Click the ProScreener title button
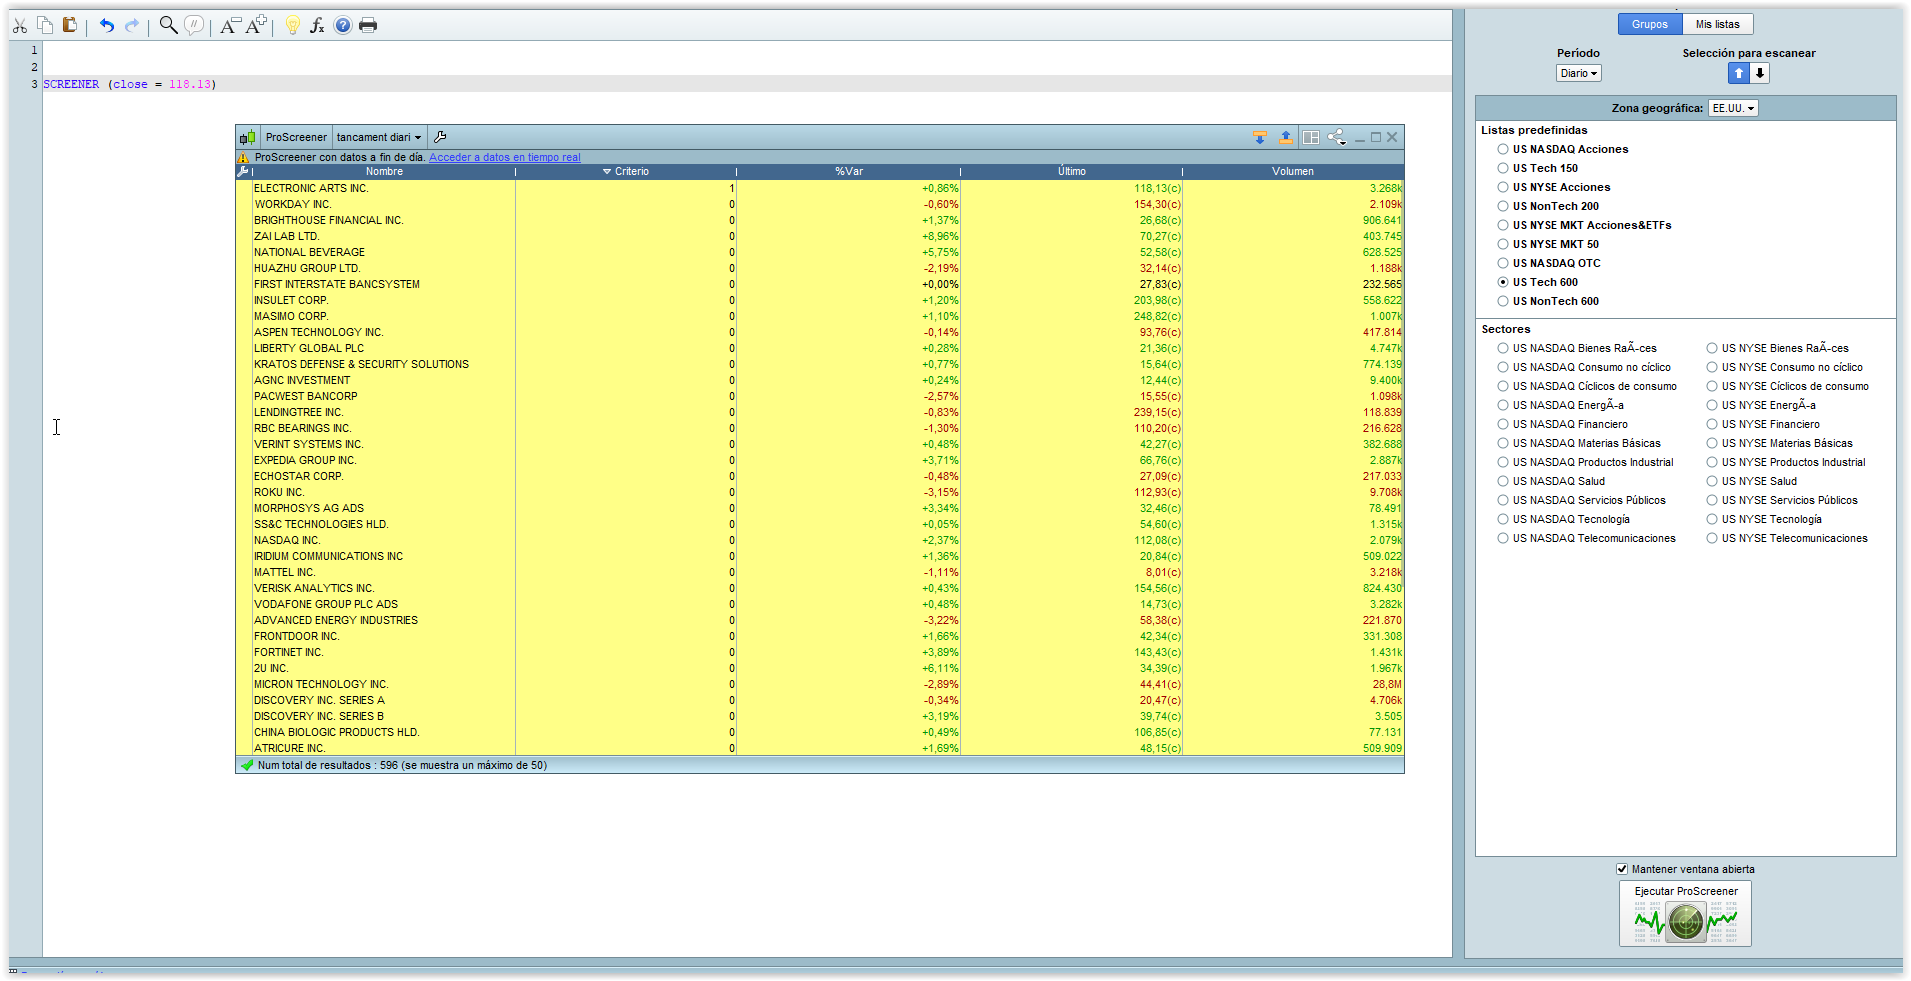The height and width of the screenshot is (981, 1911). tap(296, 137)
